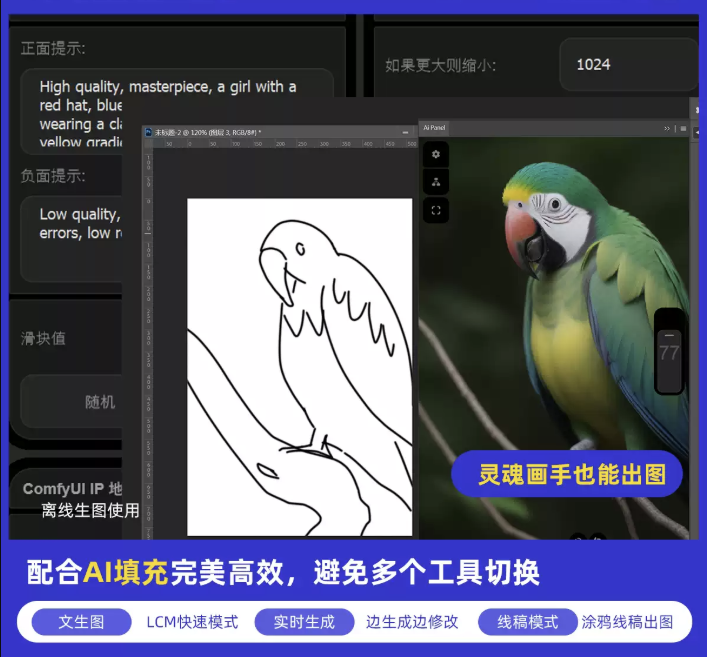Viewport: 707px width, 657px height.
Task: Open the AI Panel settings gear icon
Action: 436,154
